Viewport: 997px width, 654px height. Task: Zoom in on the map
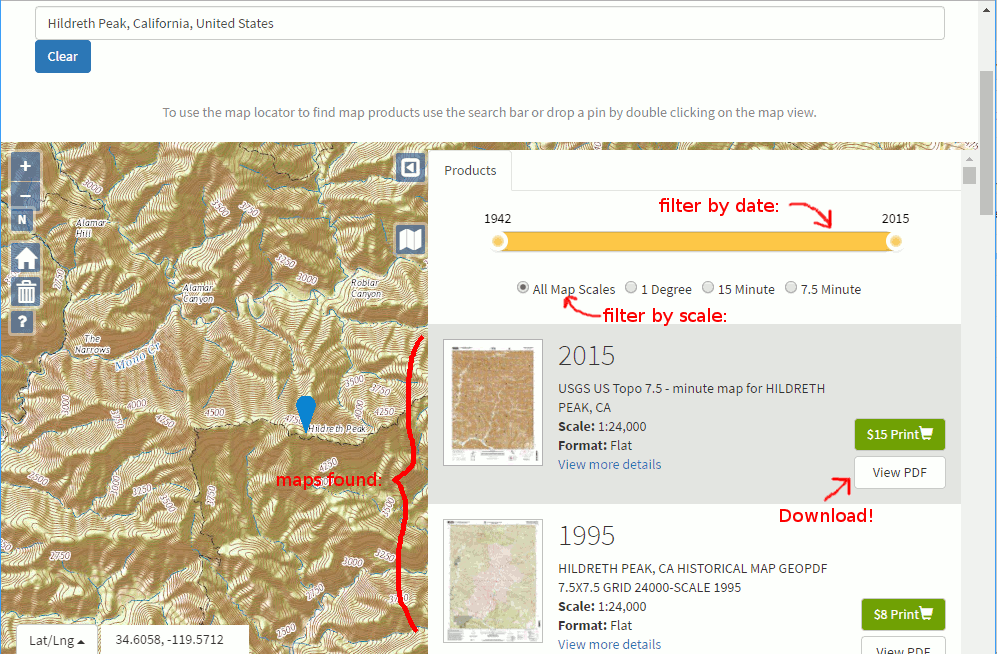pos(24,165)
